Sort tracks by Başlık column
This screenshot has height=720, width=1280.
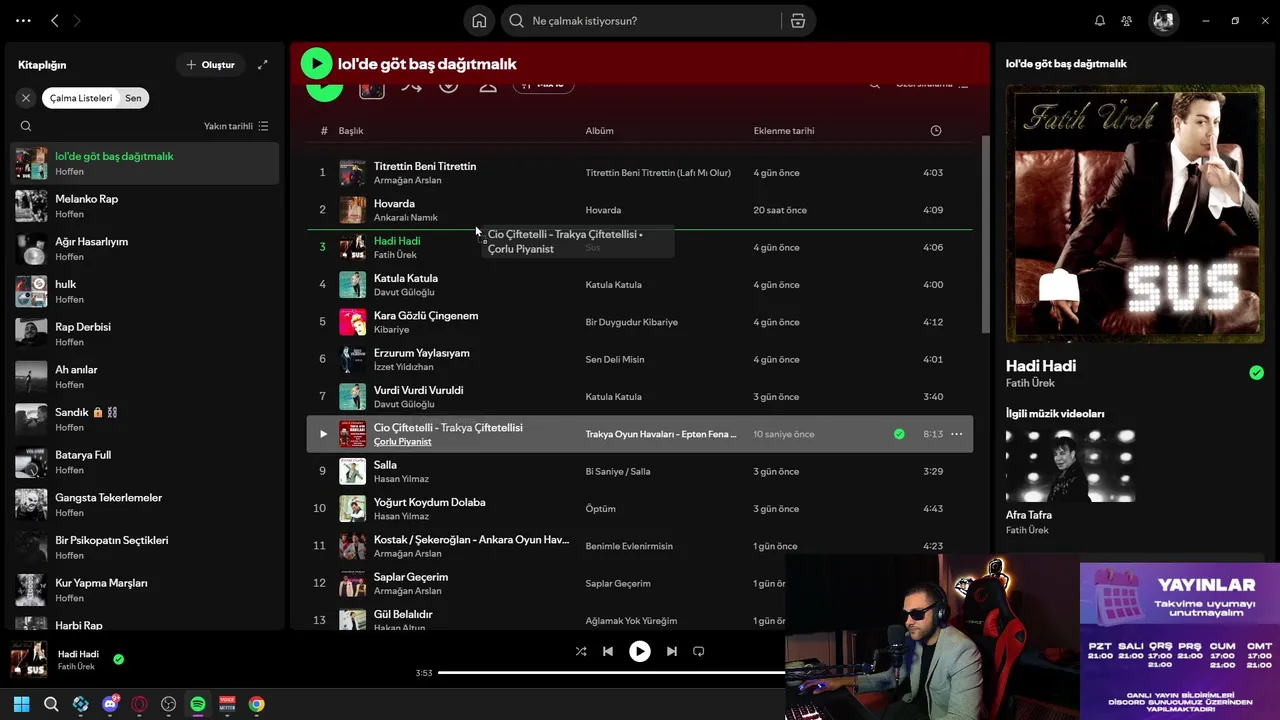click(x=350, y=131)
